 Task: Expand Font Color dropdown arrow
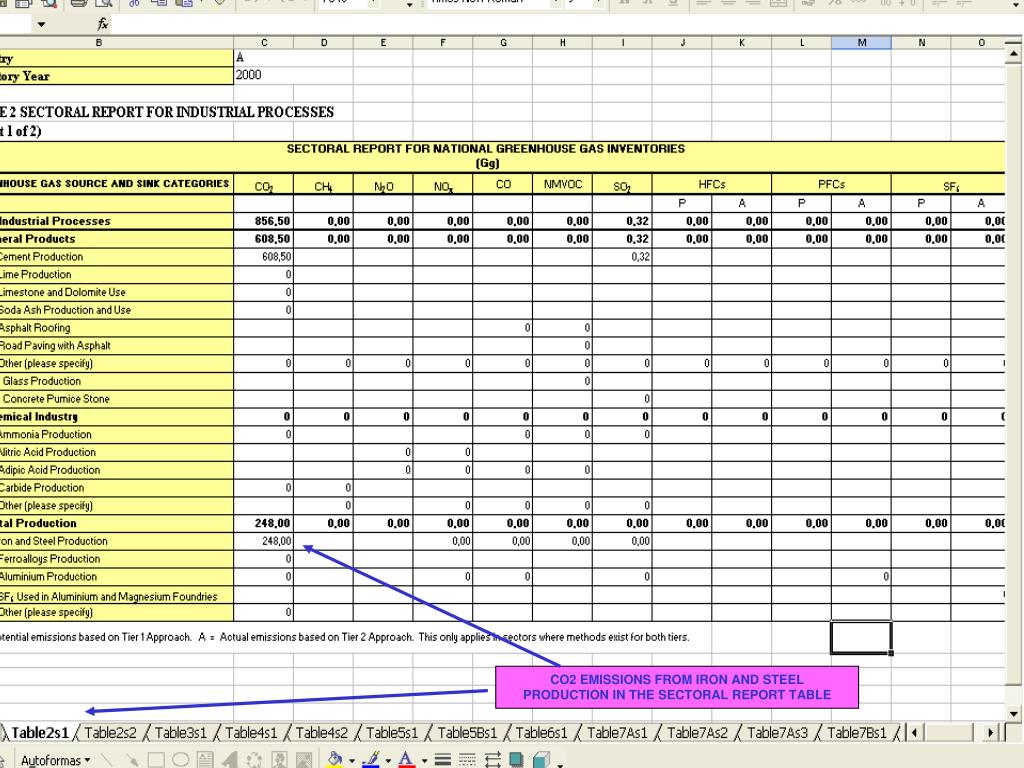pos(424,761)
